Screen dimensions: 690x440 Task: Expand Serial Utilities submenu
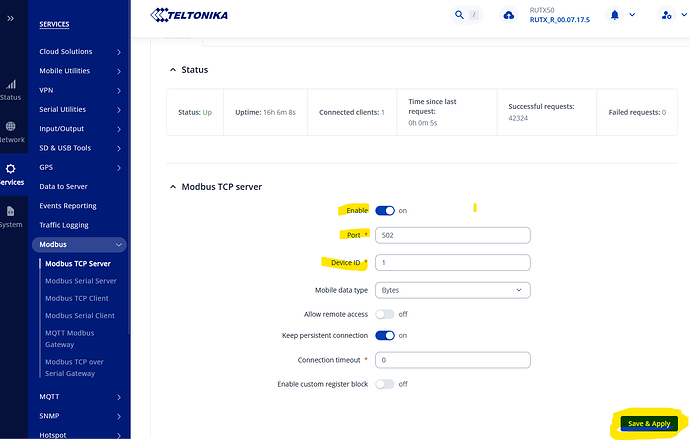pos(80,110)
